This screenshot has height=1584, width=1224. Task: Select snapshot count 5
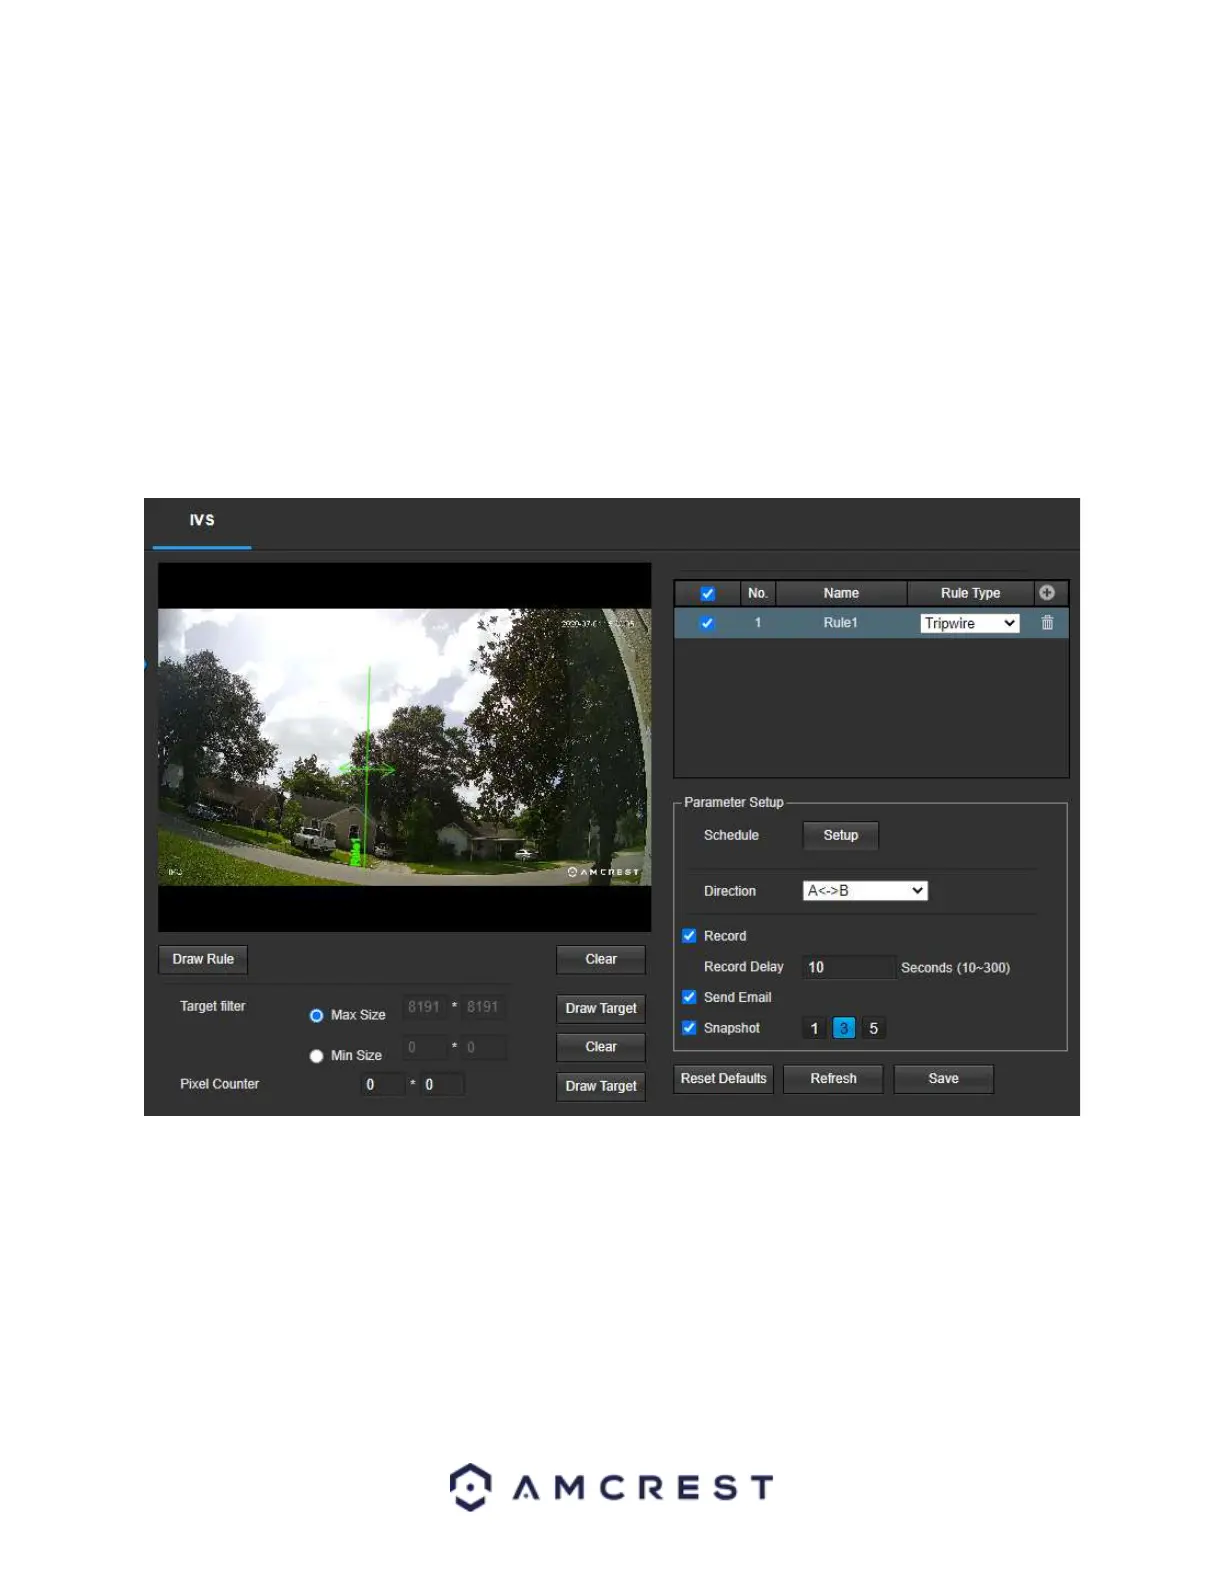tap(873, 1028)
